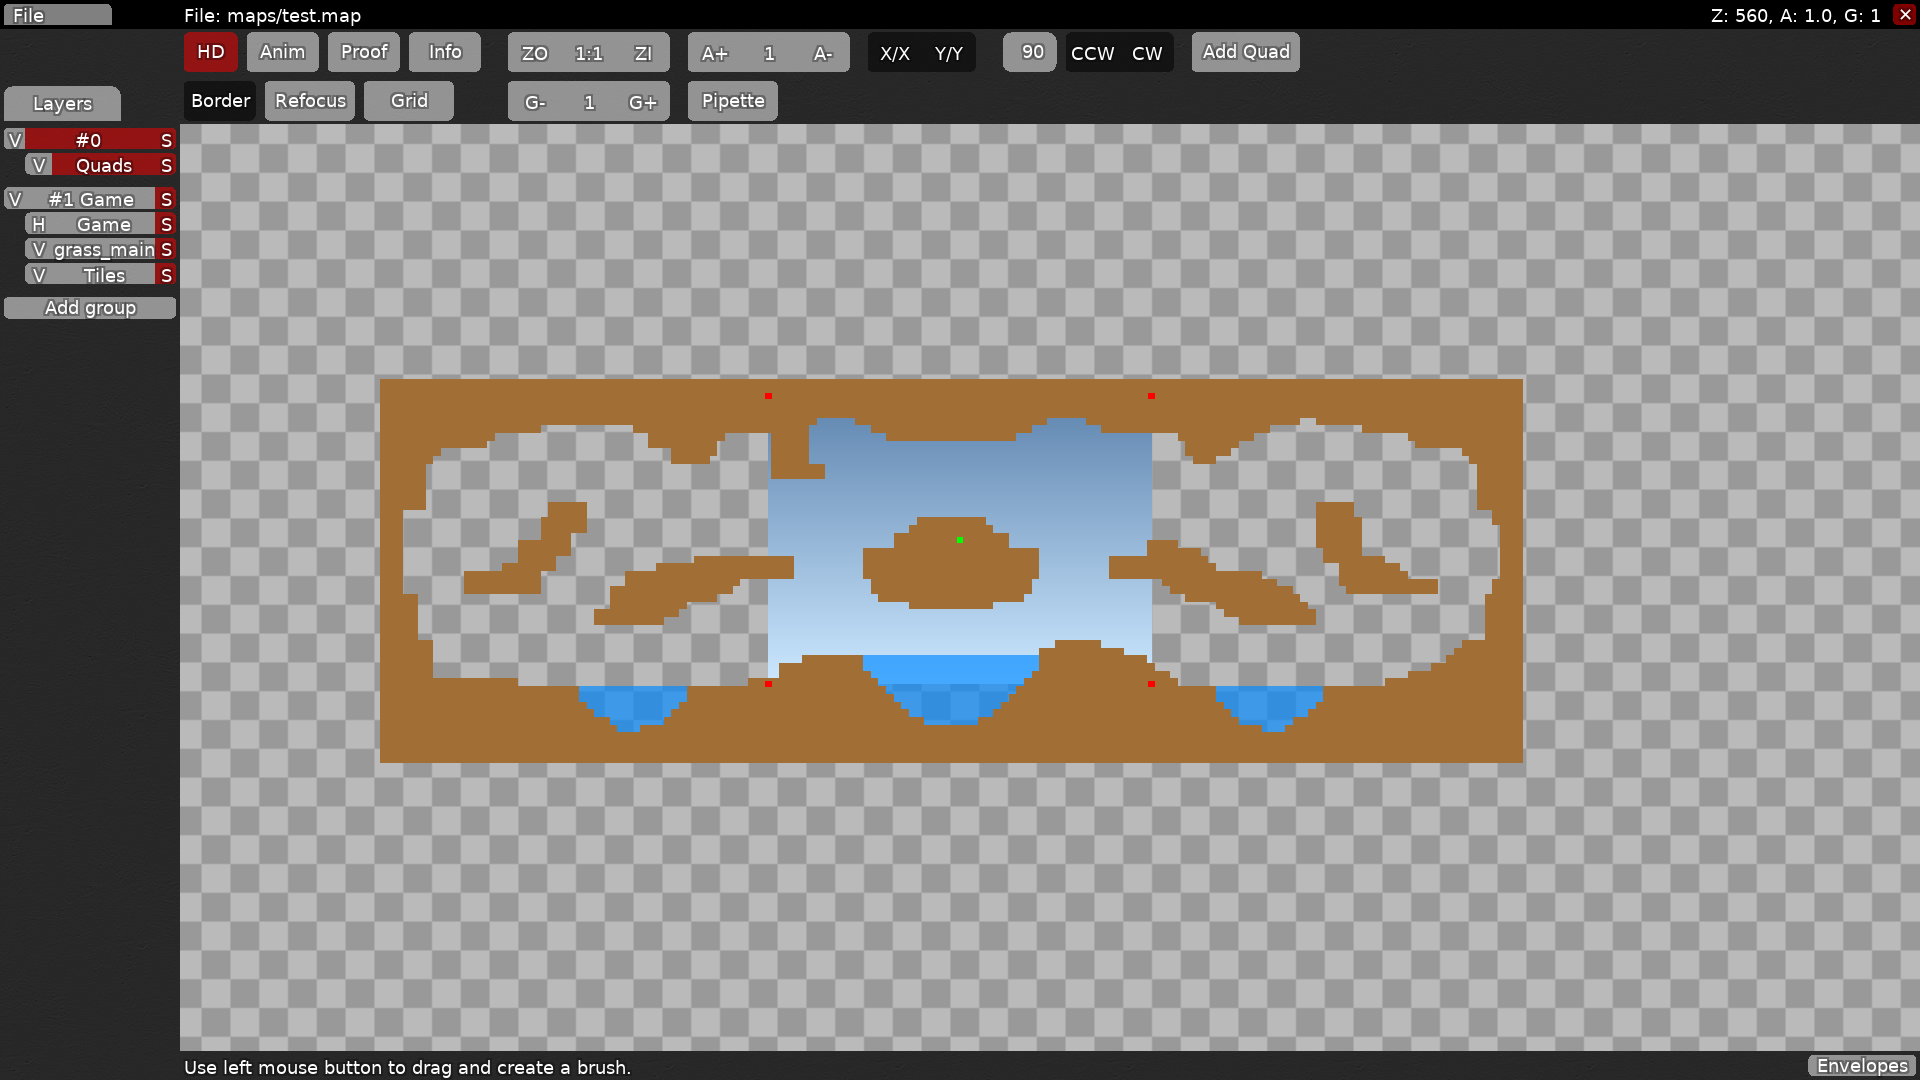Show the hidden Game layer
The width and height of the screenshot is (1920, 1080).
click(x=38, y=225)
